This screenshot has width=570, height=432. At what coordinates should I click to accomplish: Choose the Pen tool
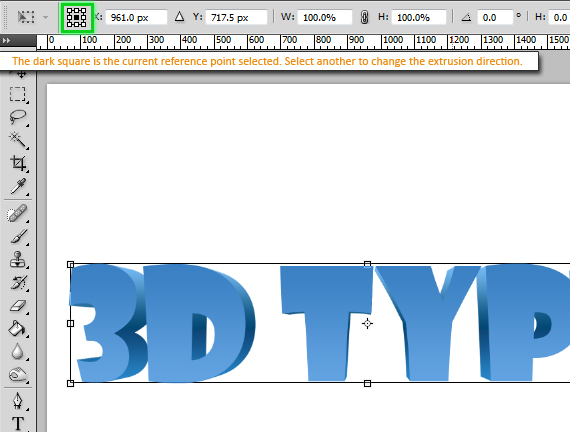[x=17, y=401]
